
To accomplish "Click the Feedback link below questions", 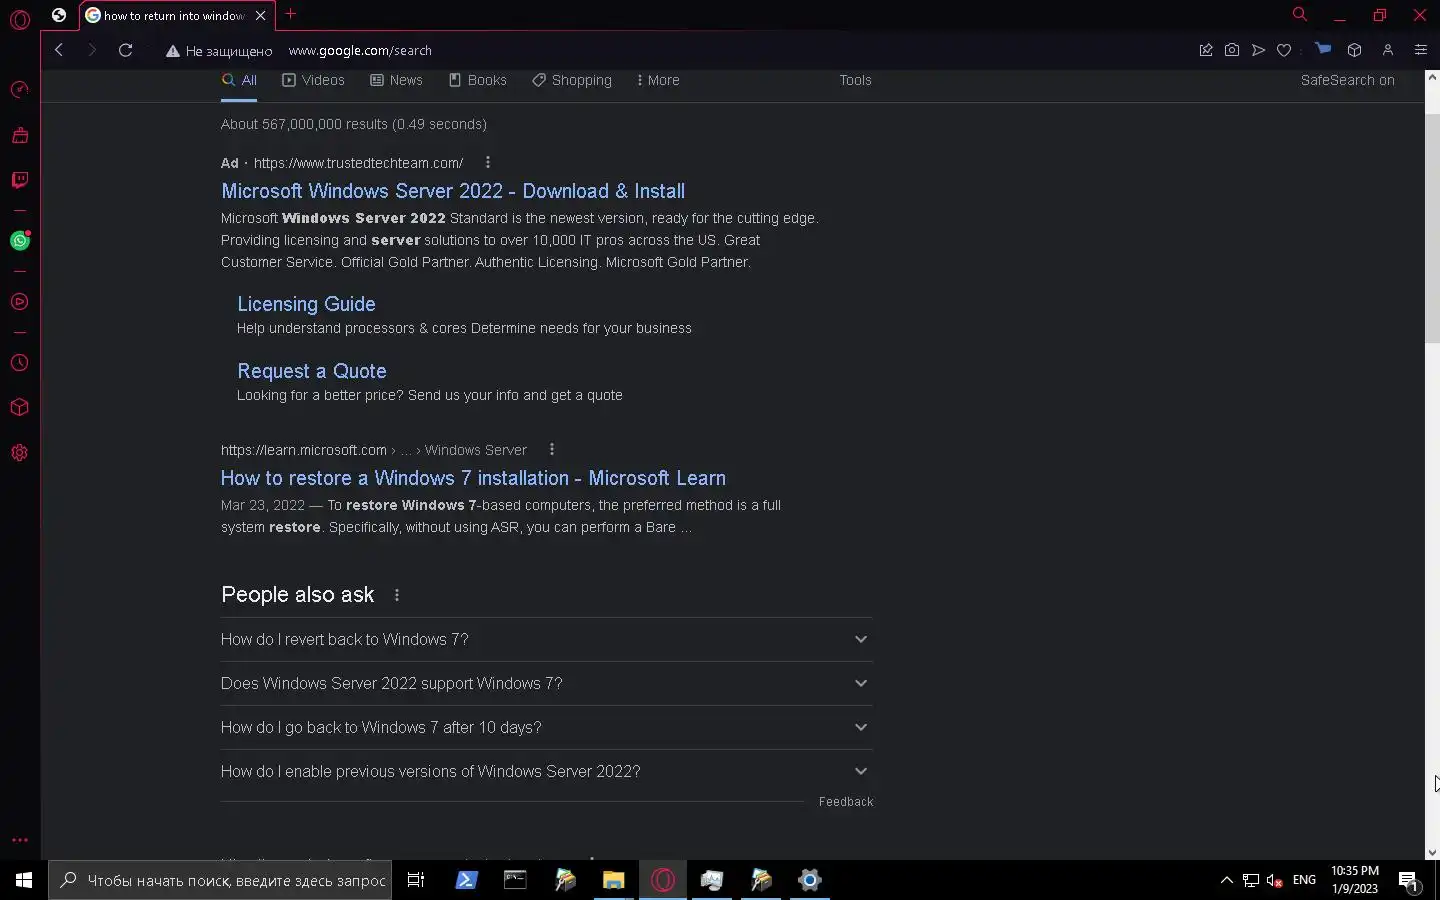I will (x=846, y=802).
